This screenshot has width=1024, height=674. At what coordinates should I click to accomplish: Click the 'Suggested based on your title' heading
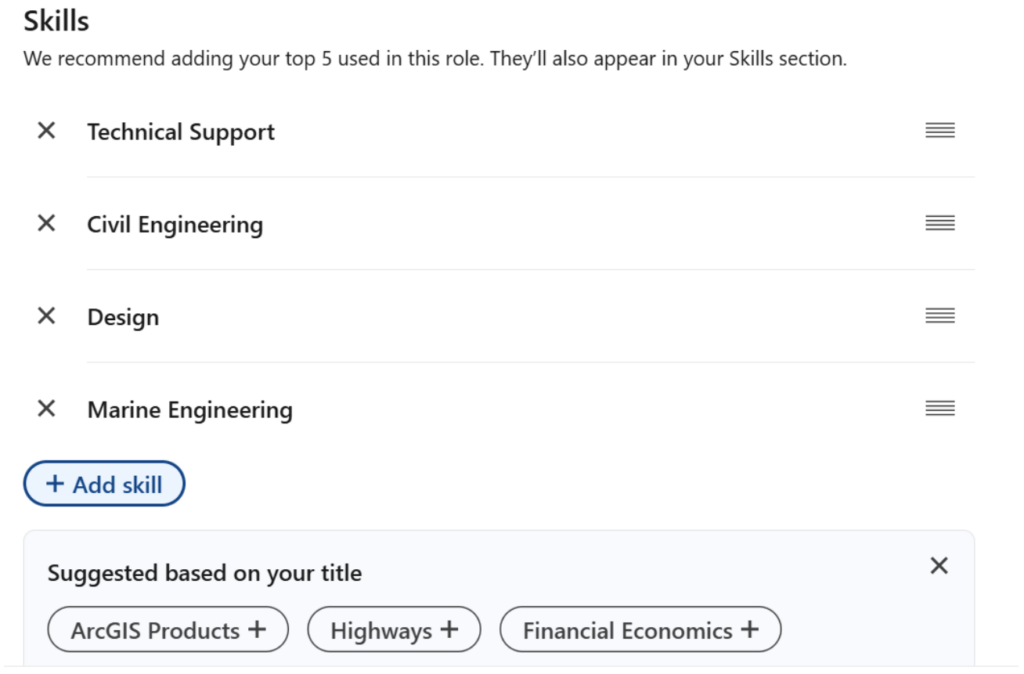(x=205, y=574)
